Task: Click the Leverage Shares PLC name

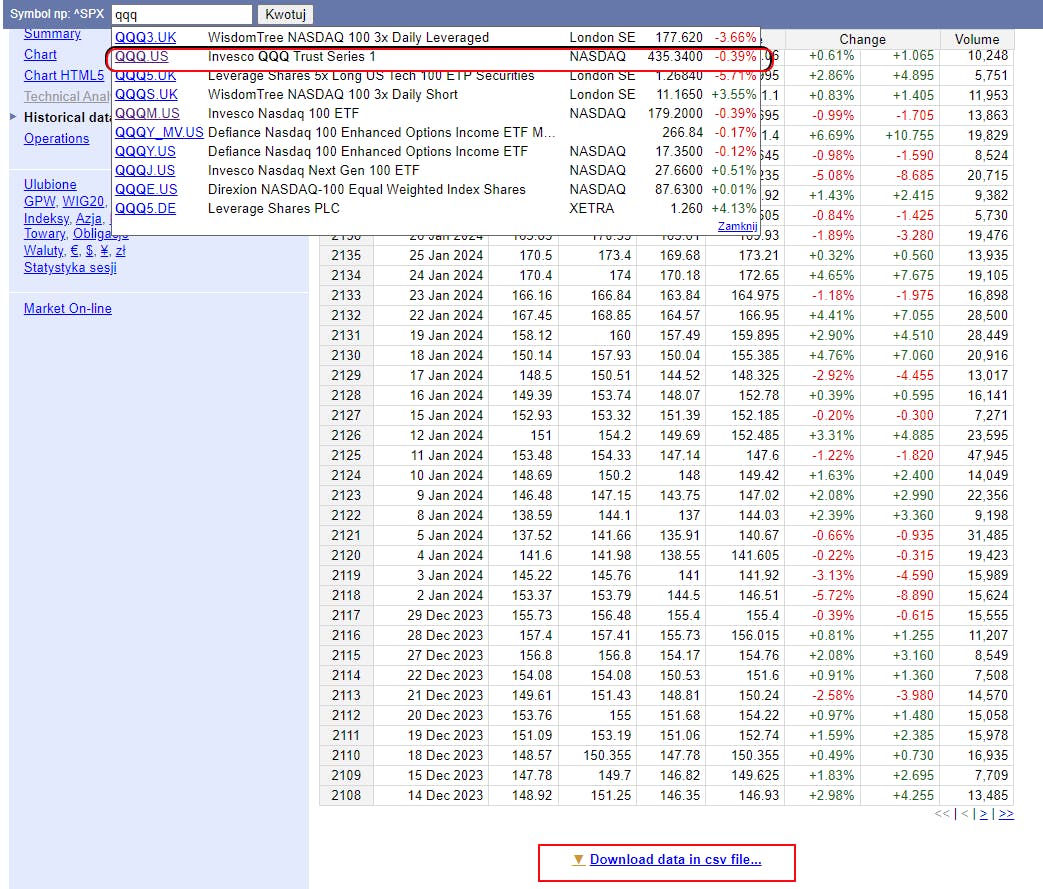Action: tap(273, 208)
